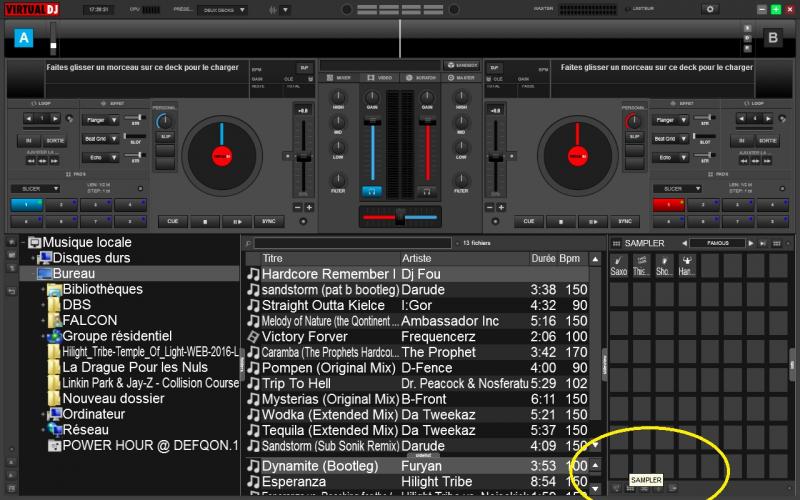This screenshot has width=800, height=500.
Task: Toggle Sandbox button above mixer
Action: coord(462,65)
